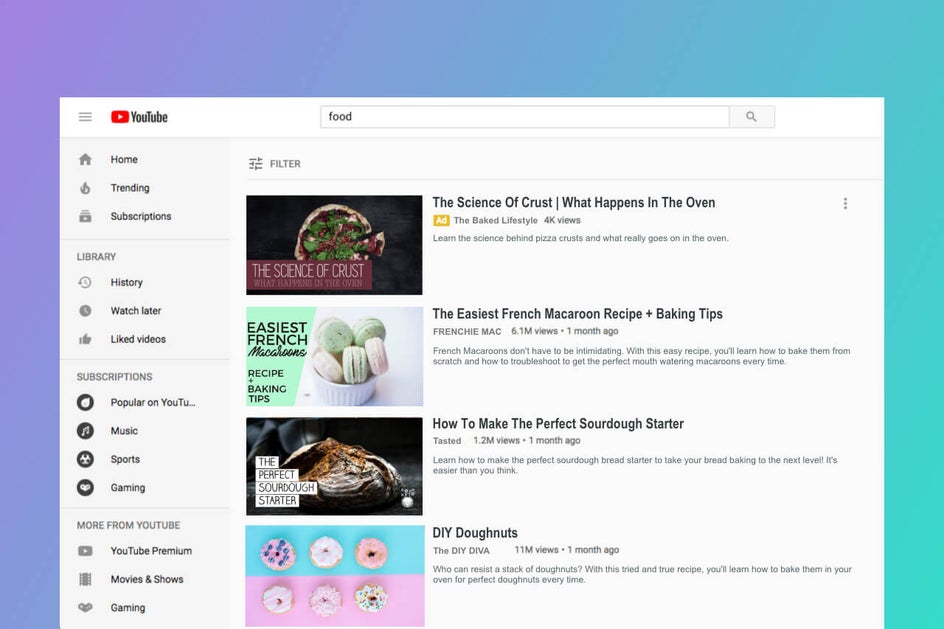Click 6.1M views • 1 month ago text
Screen dimensions: 944x629
point(565,331)
